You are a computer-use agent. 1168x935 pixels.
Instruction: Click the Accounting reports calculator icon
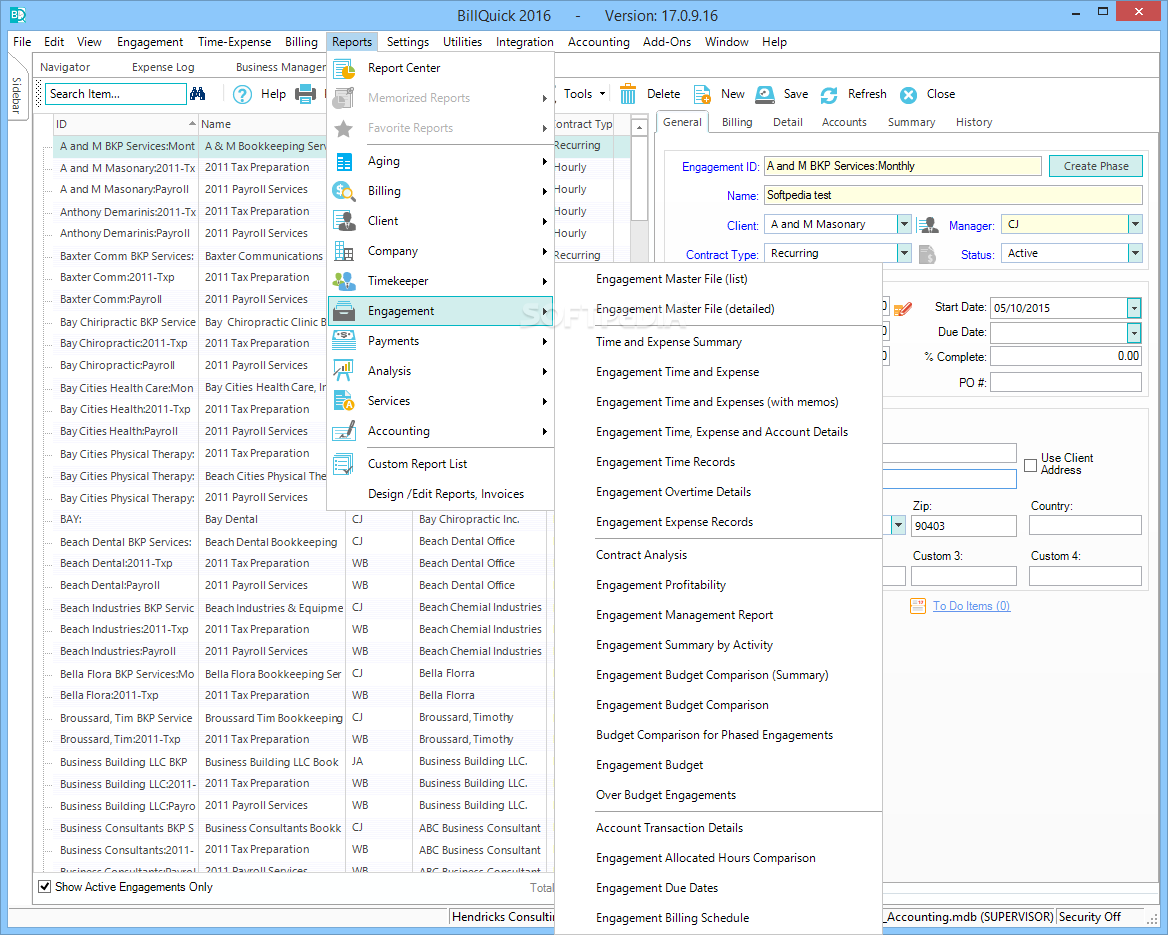(344, 431)
